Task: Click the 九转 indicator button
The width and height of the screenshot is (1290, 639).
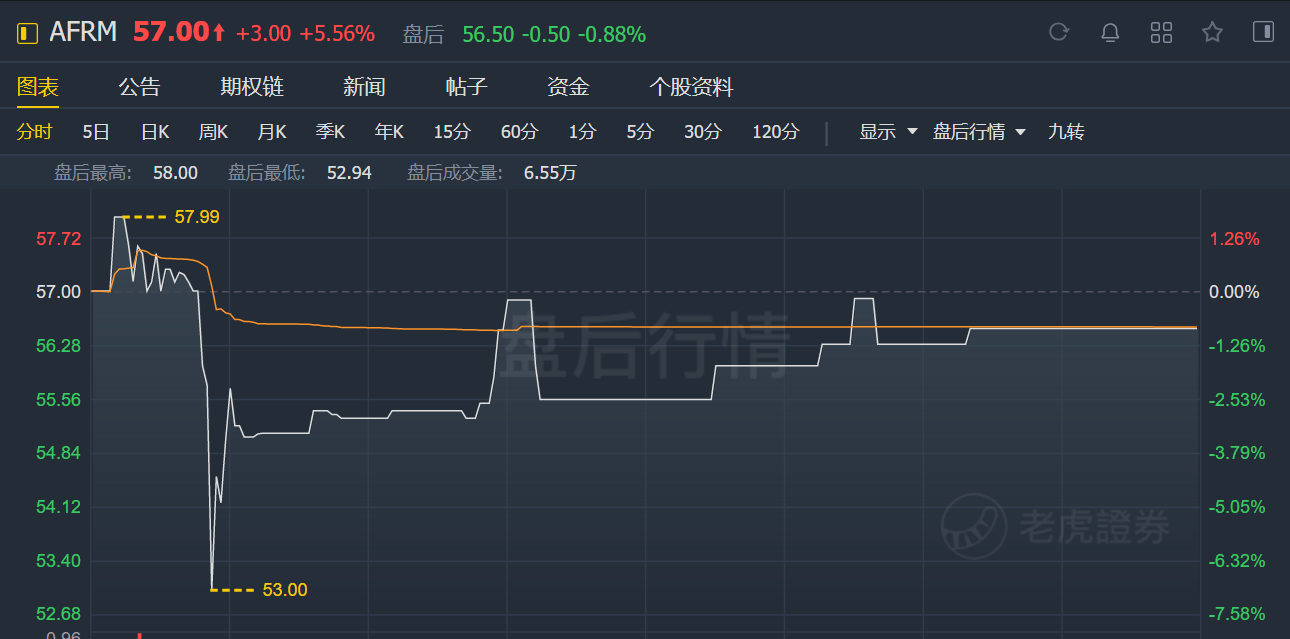Action: click(x=1066, y=132)
